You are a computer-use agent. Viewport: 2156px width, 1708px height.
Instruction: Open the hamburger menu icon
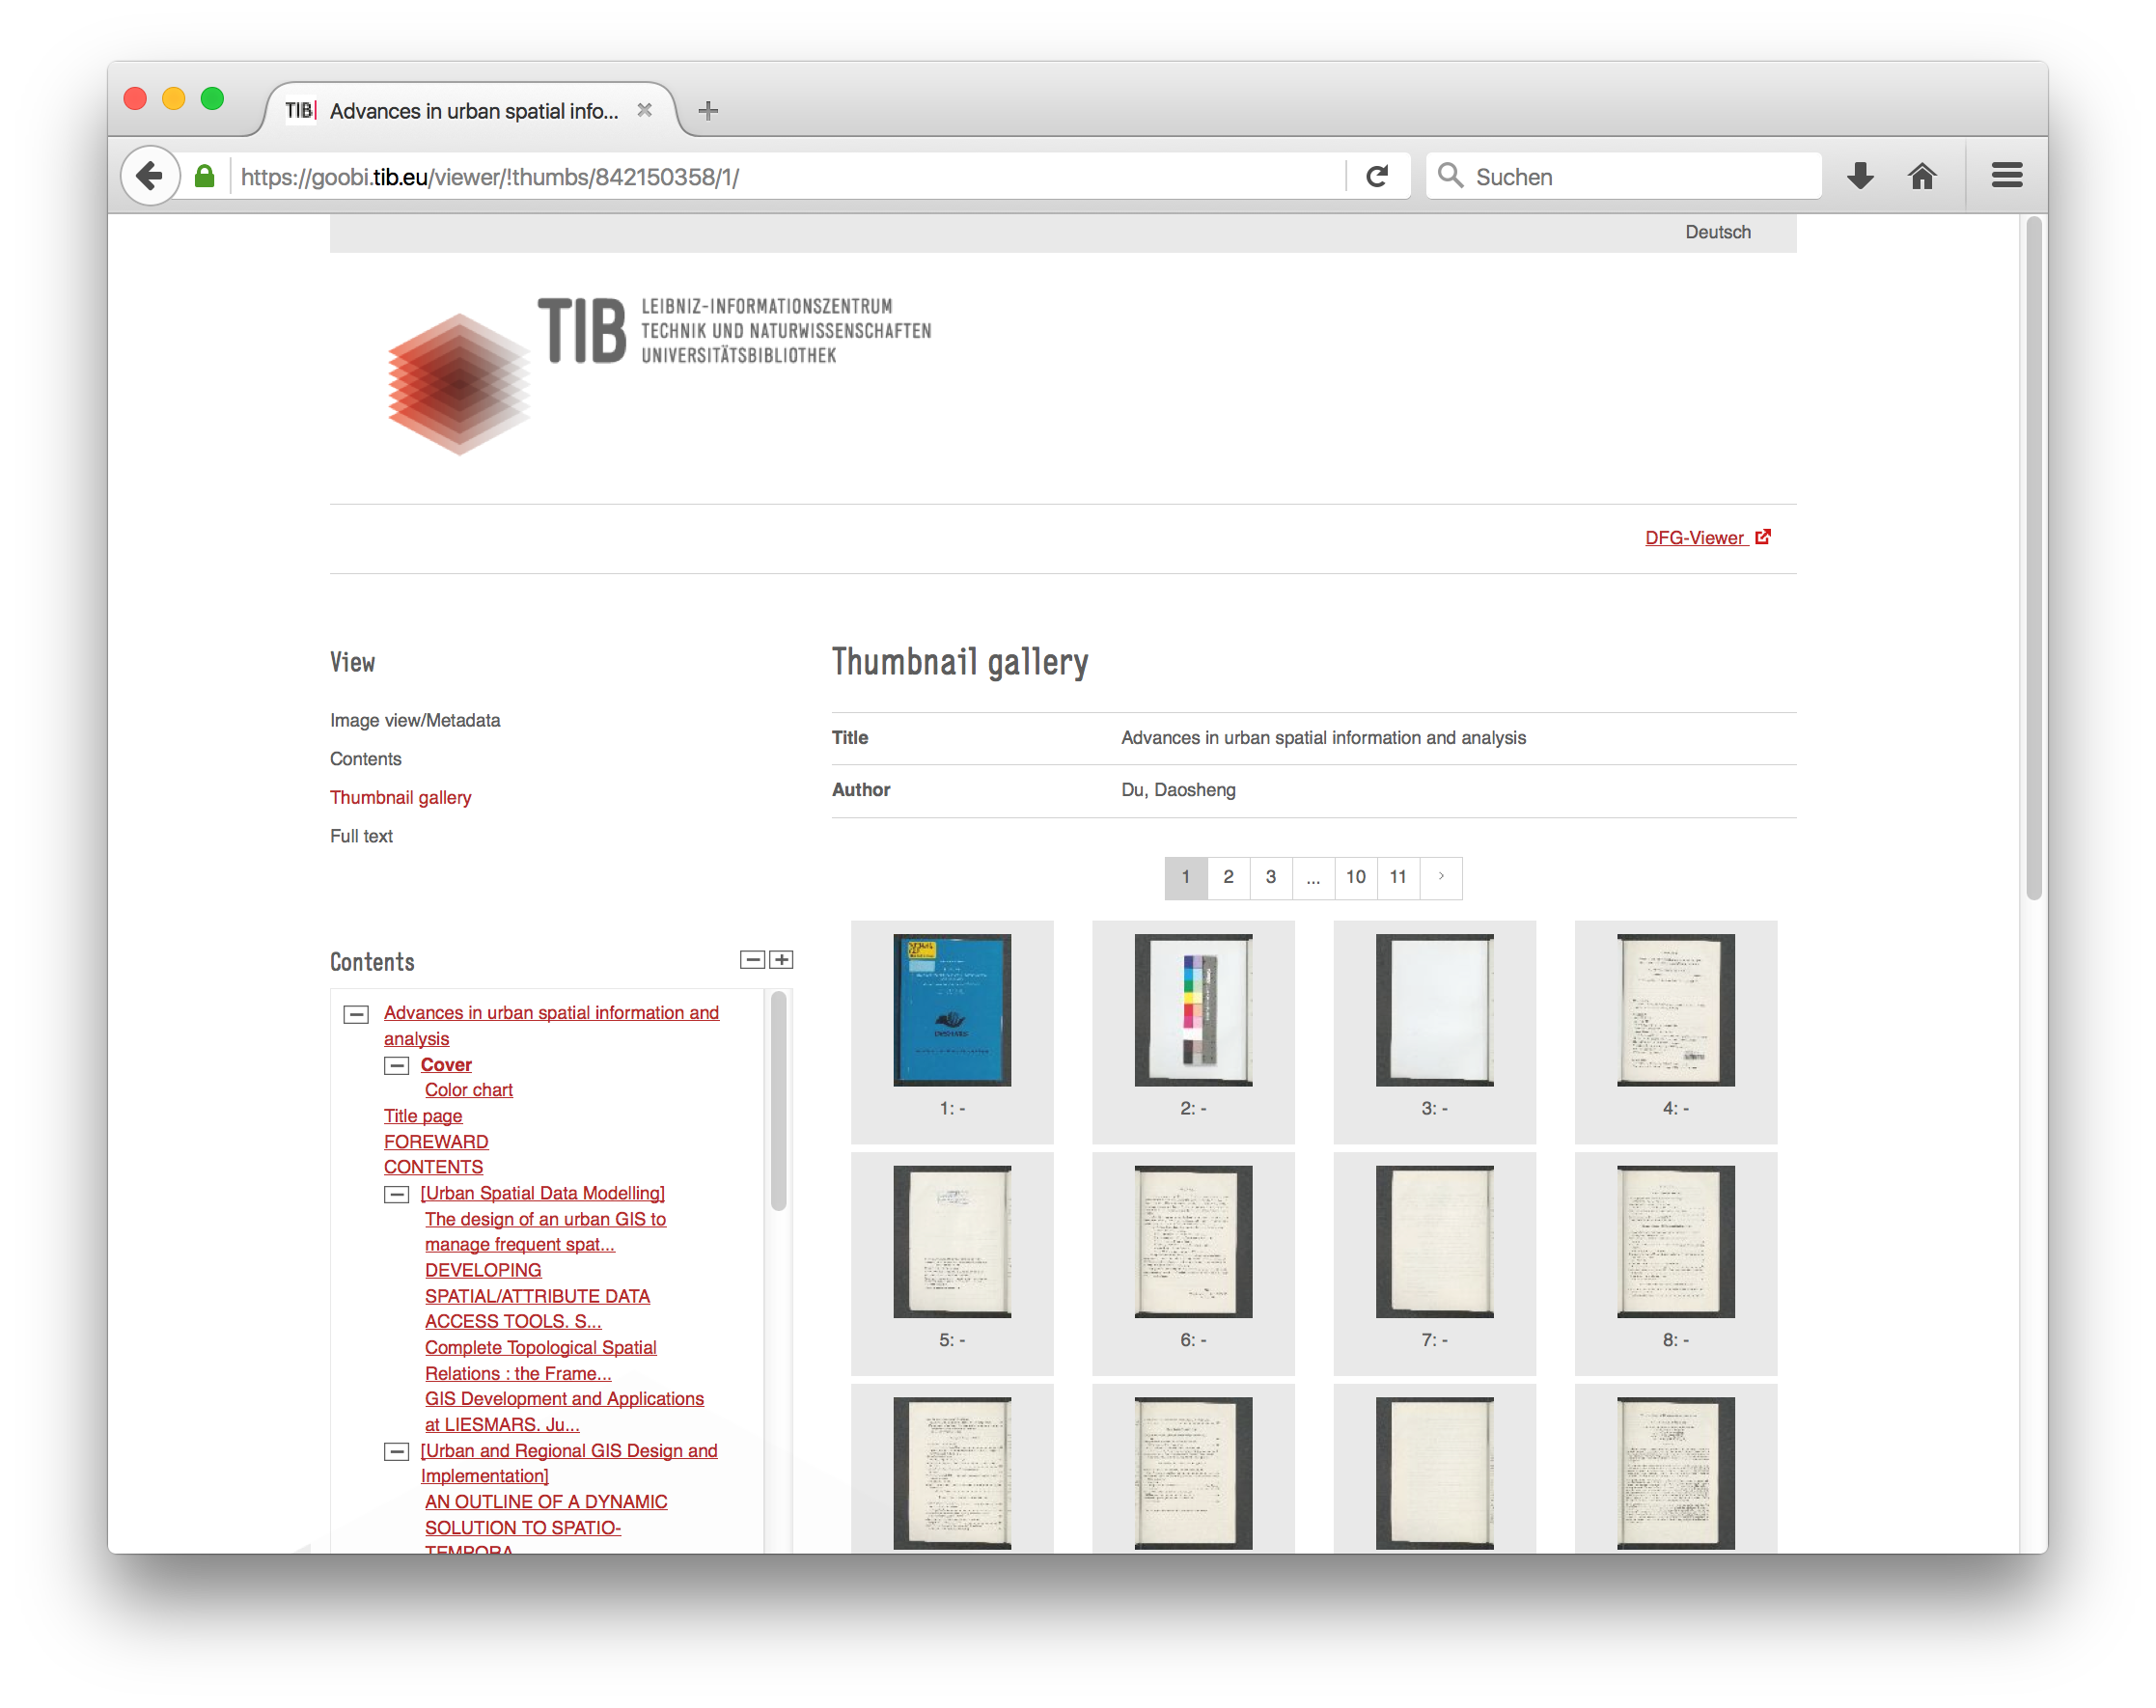[2006, 176]
